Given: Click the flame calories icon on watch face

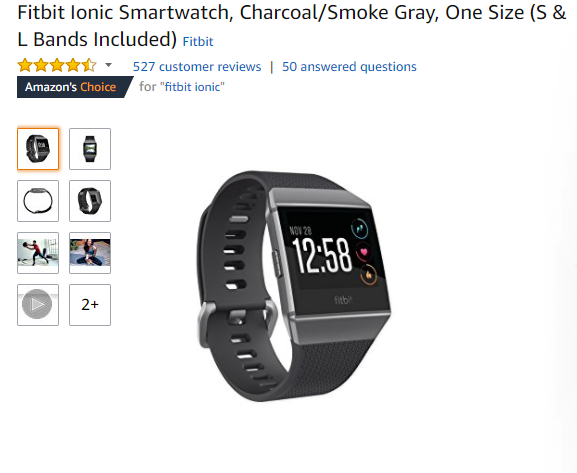Looking at the screenshot, I should 369,275.
